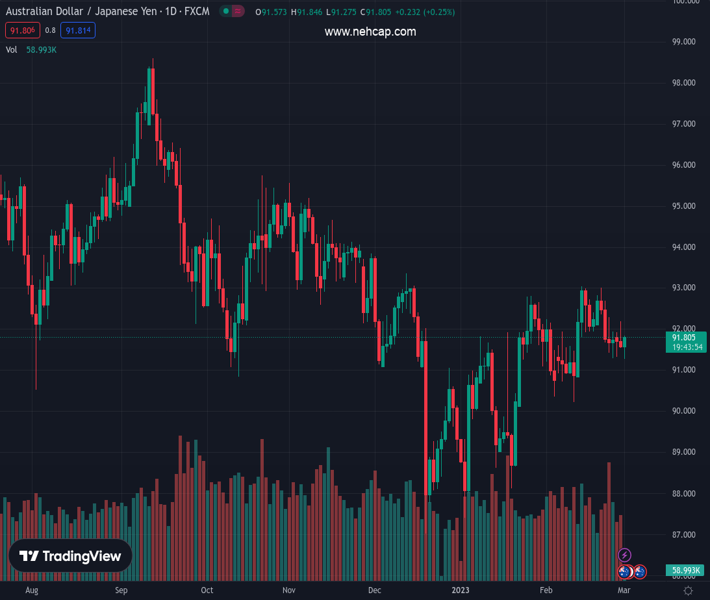This screenshot has height=600, width=710.
Task: Click the Feb label on time axis
Action: [x=546, y=591]
